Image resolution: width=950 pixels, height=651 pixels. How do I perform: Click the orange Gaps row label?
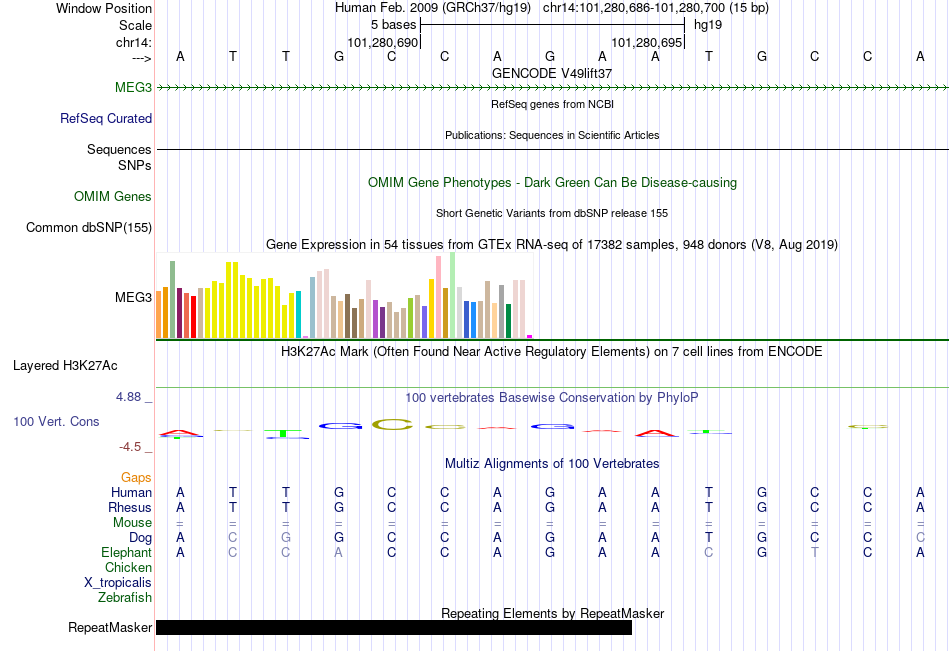[136, 478]
